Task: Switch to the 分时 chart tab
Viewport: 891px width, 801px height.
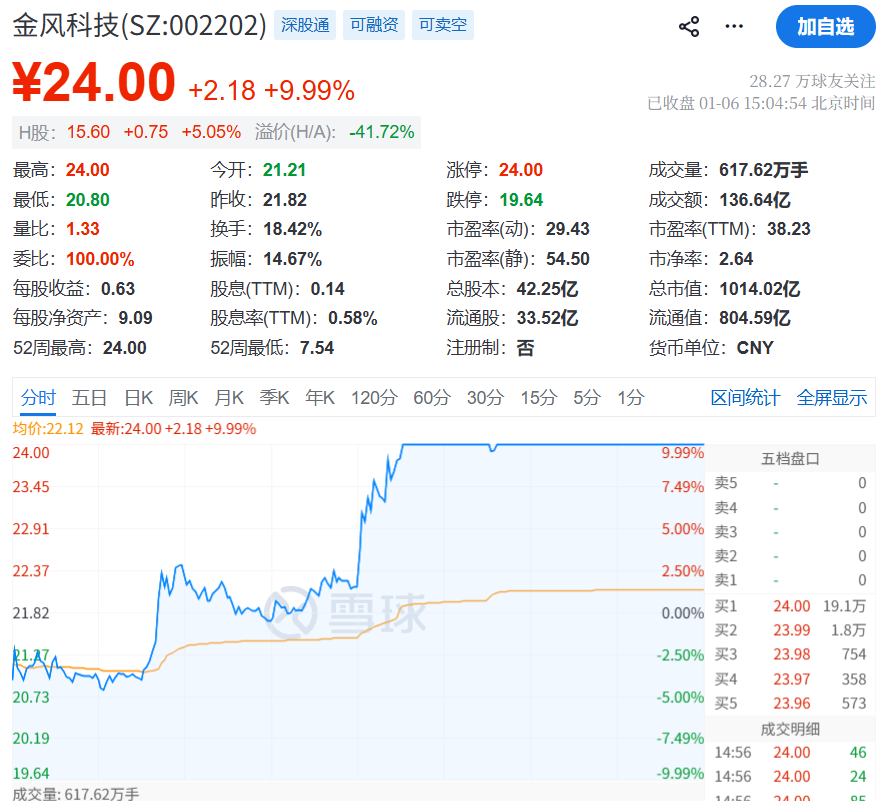Action: tap(38, 398)
